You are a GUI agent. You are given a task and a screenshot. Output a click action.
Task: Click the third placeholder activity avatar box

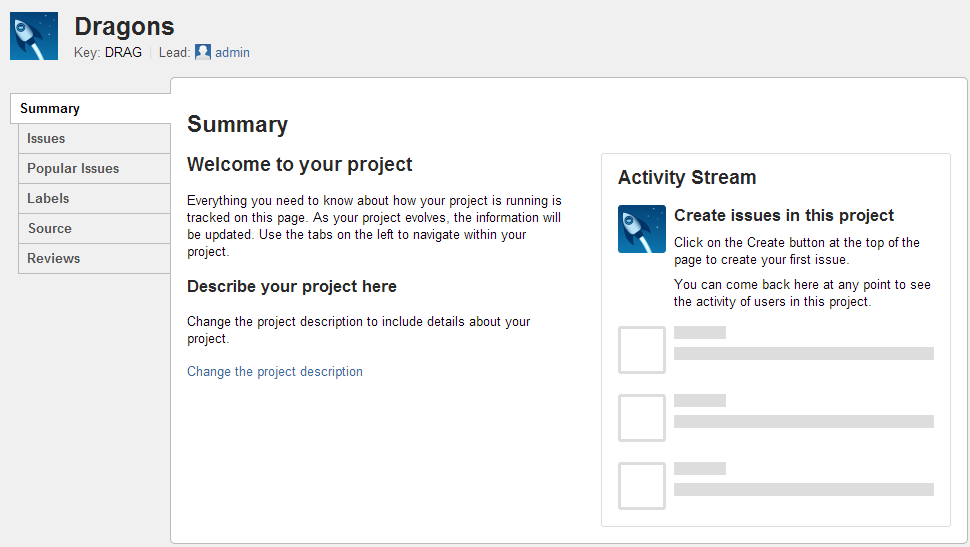click(x=642, y=486)
